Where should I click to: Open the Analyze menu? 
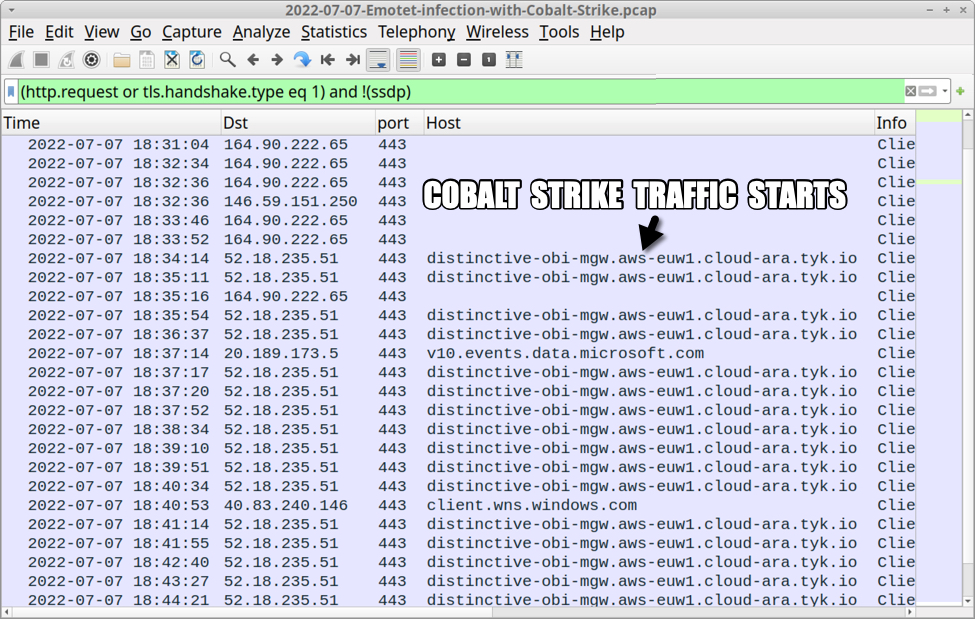[261, 32]
